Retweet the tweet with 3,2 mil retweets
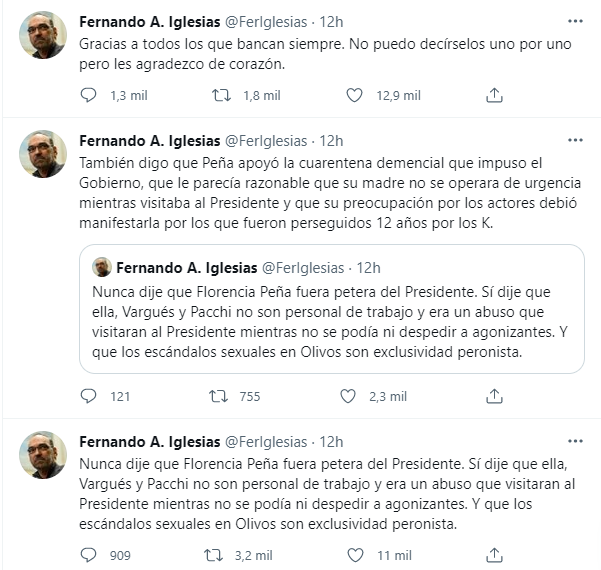 213,555
